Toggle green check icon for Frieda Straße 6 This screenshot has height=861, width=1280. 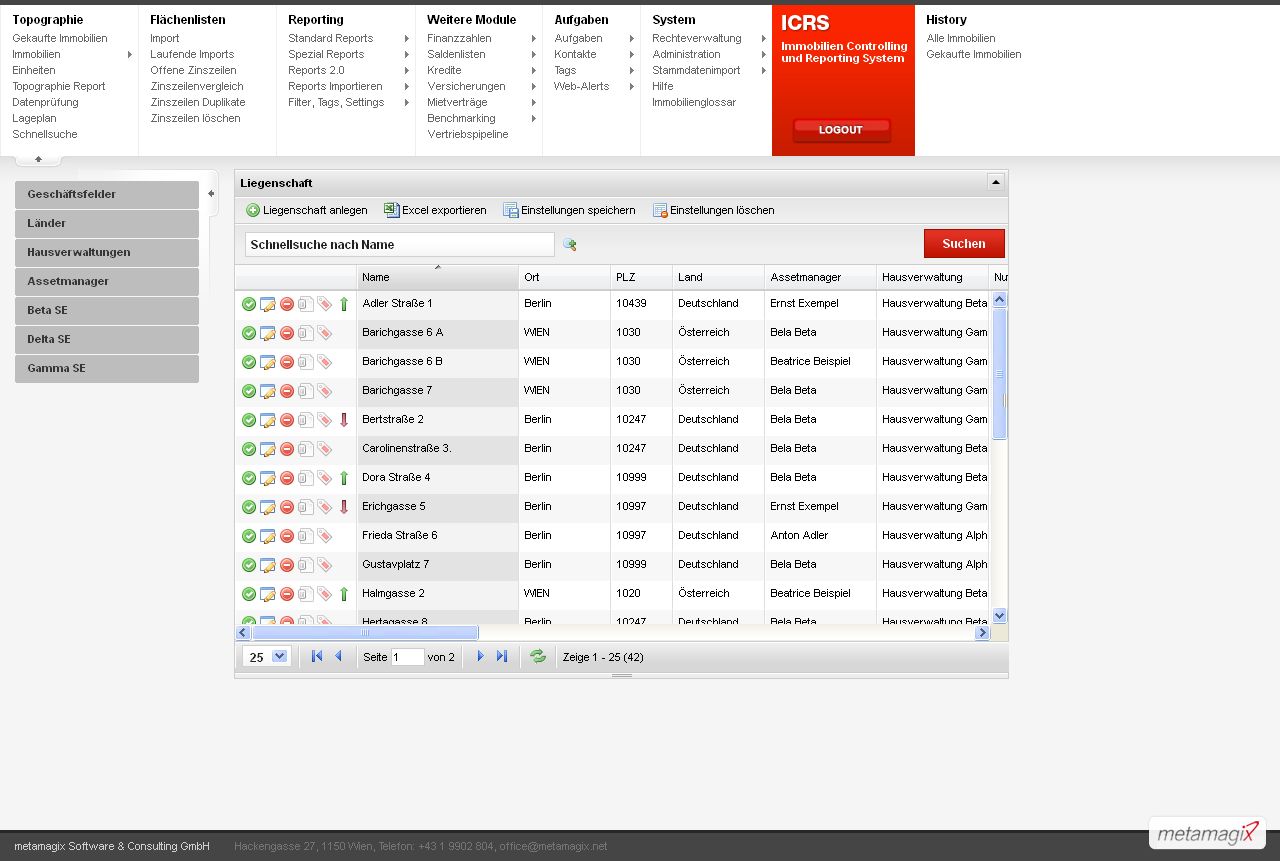248,536
